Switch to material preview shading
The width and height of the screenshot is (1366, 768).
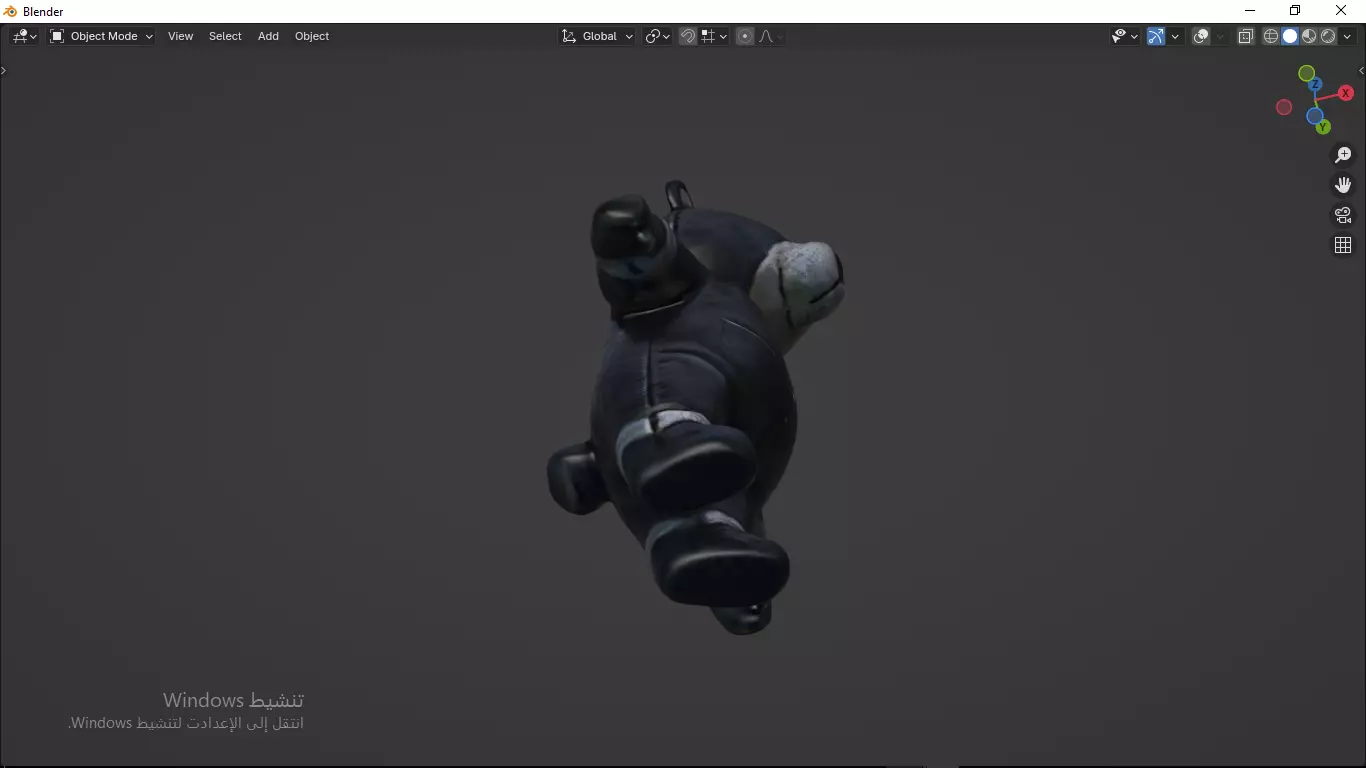(x=1309, y=36)
